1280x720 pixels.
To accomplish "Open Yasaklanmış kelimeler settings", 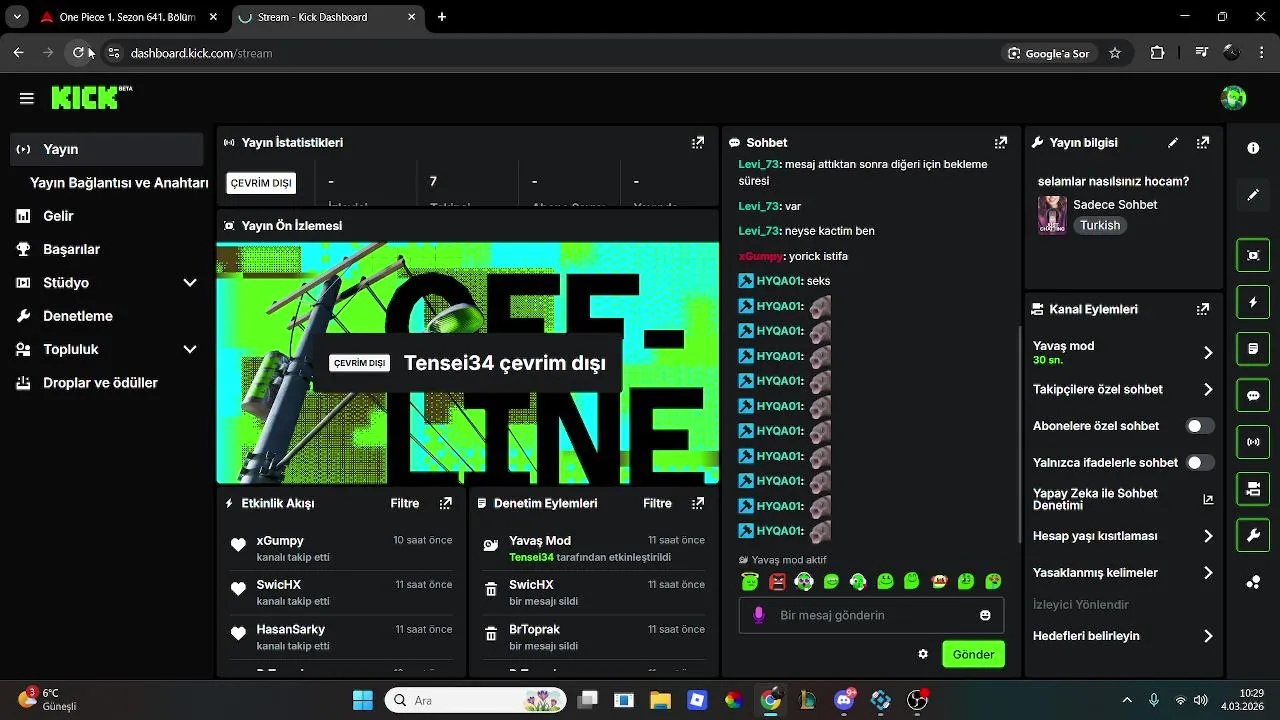I will coord(1208,573).
